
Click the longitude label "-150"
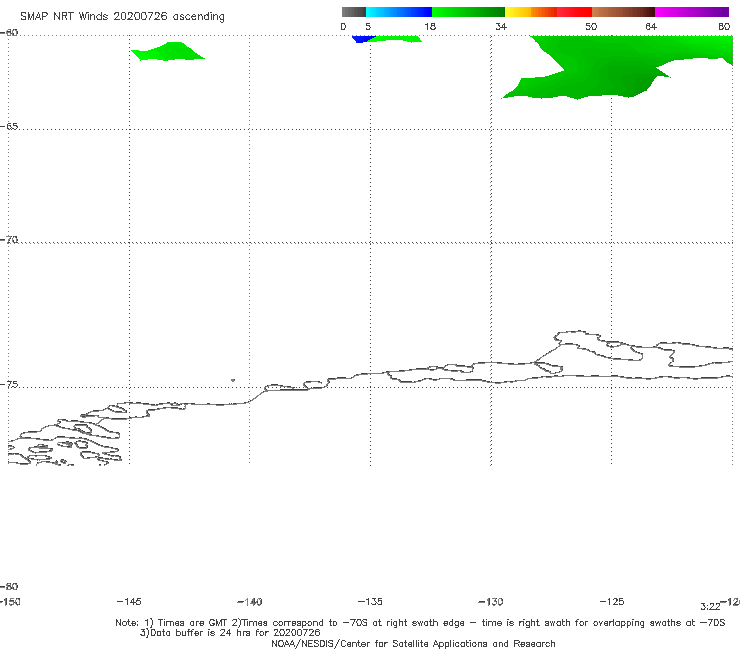10,601
